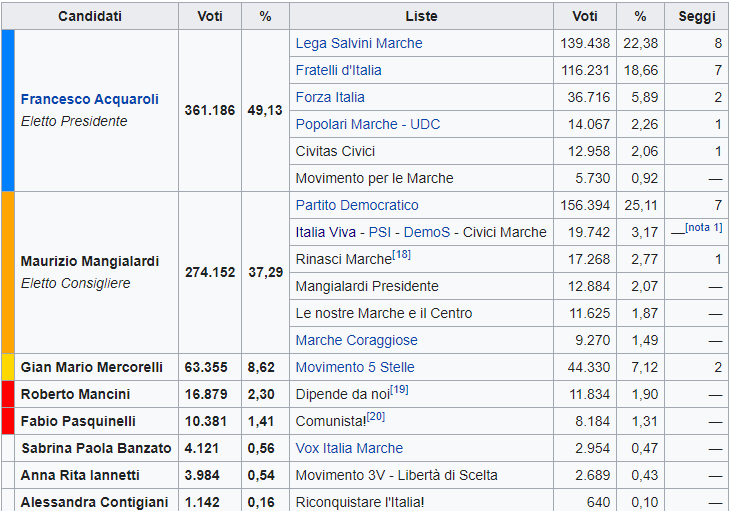Screen dimensions: 729x511
Task: Jump to footnote reference 19
Action: click(x=399, y=390)
